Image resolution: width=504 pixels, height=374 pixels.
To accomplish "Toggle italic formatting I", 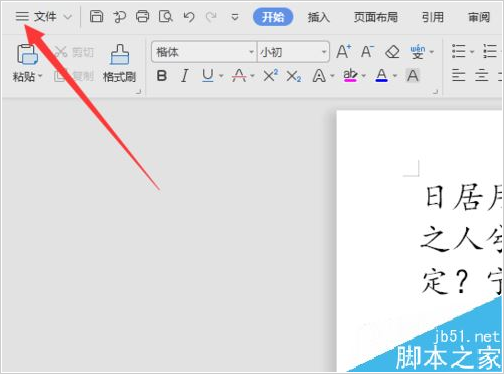I will click(x=184, y=76).
